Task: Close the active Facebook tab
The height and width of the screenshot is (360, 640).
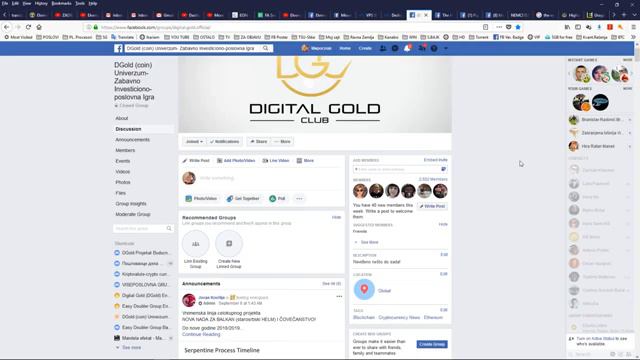Action: (x=426, y=15)
